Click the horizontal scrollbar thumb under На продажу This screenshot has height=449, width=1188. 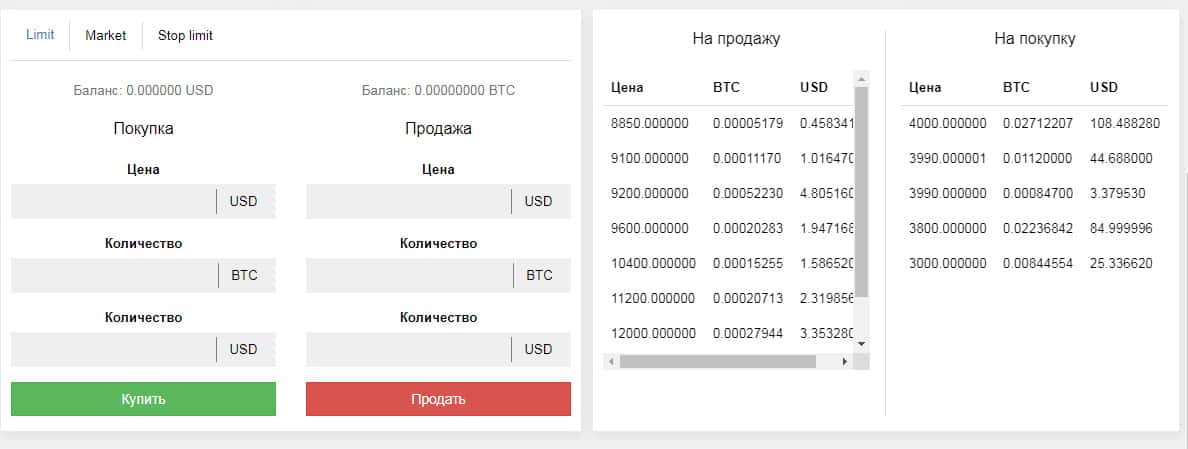click(x=717, y=361)
